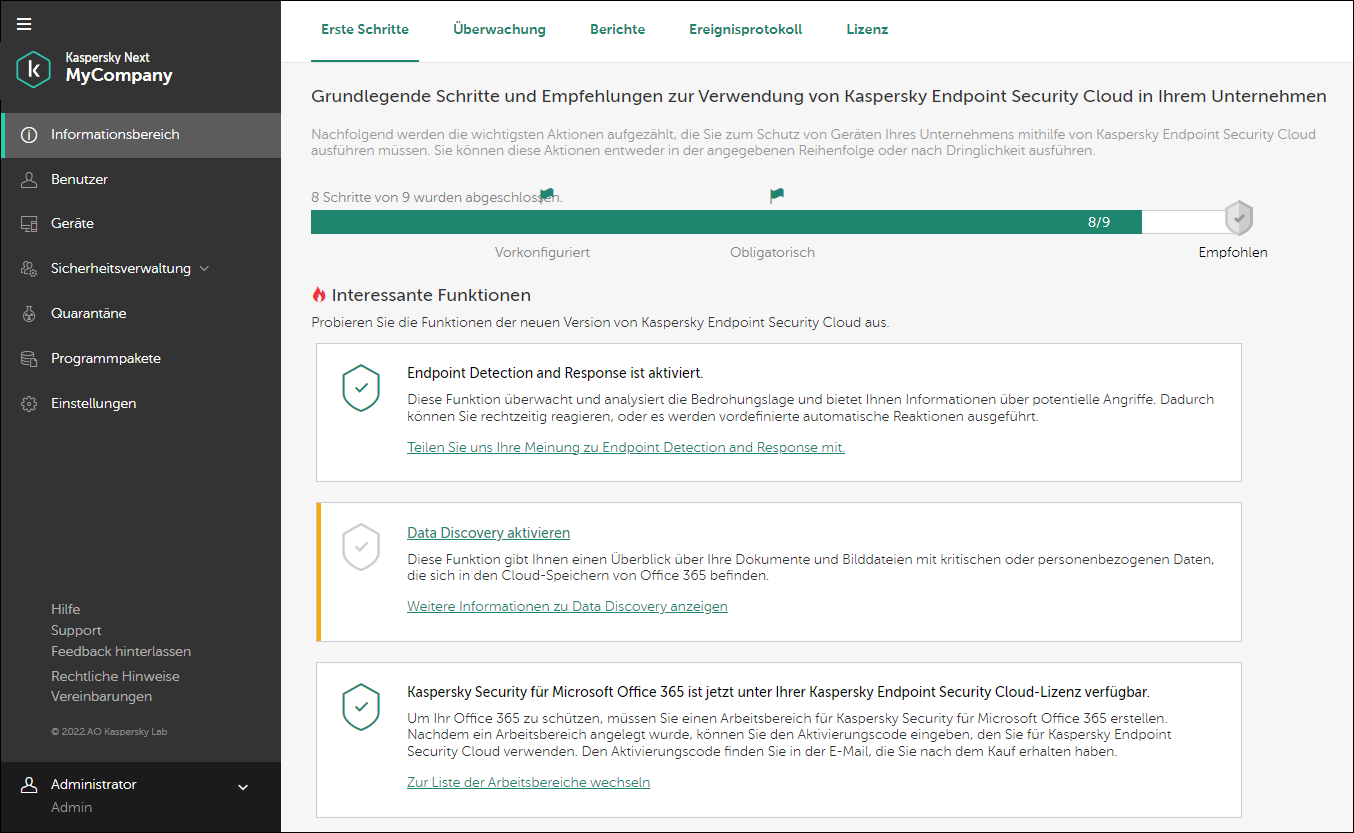Click the Hilfe link

66,609
